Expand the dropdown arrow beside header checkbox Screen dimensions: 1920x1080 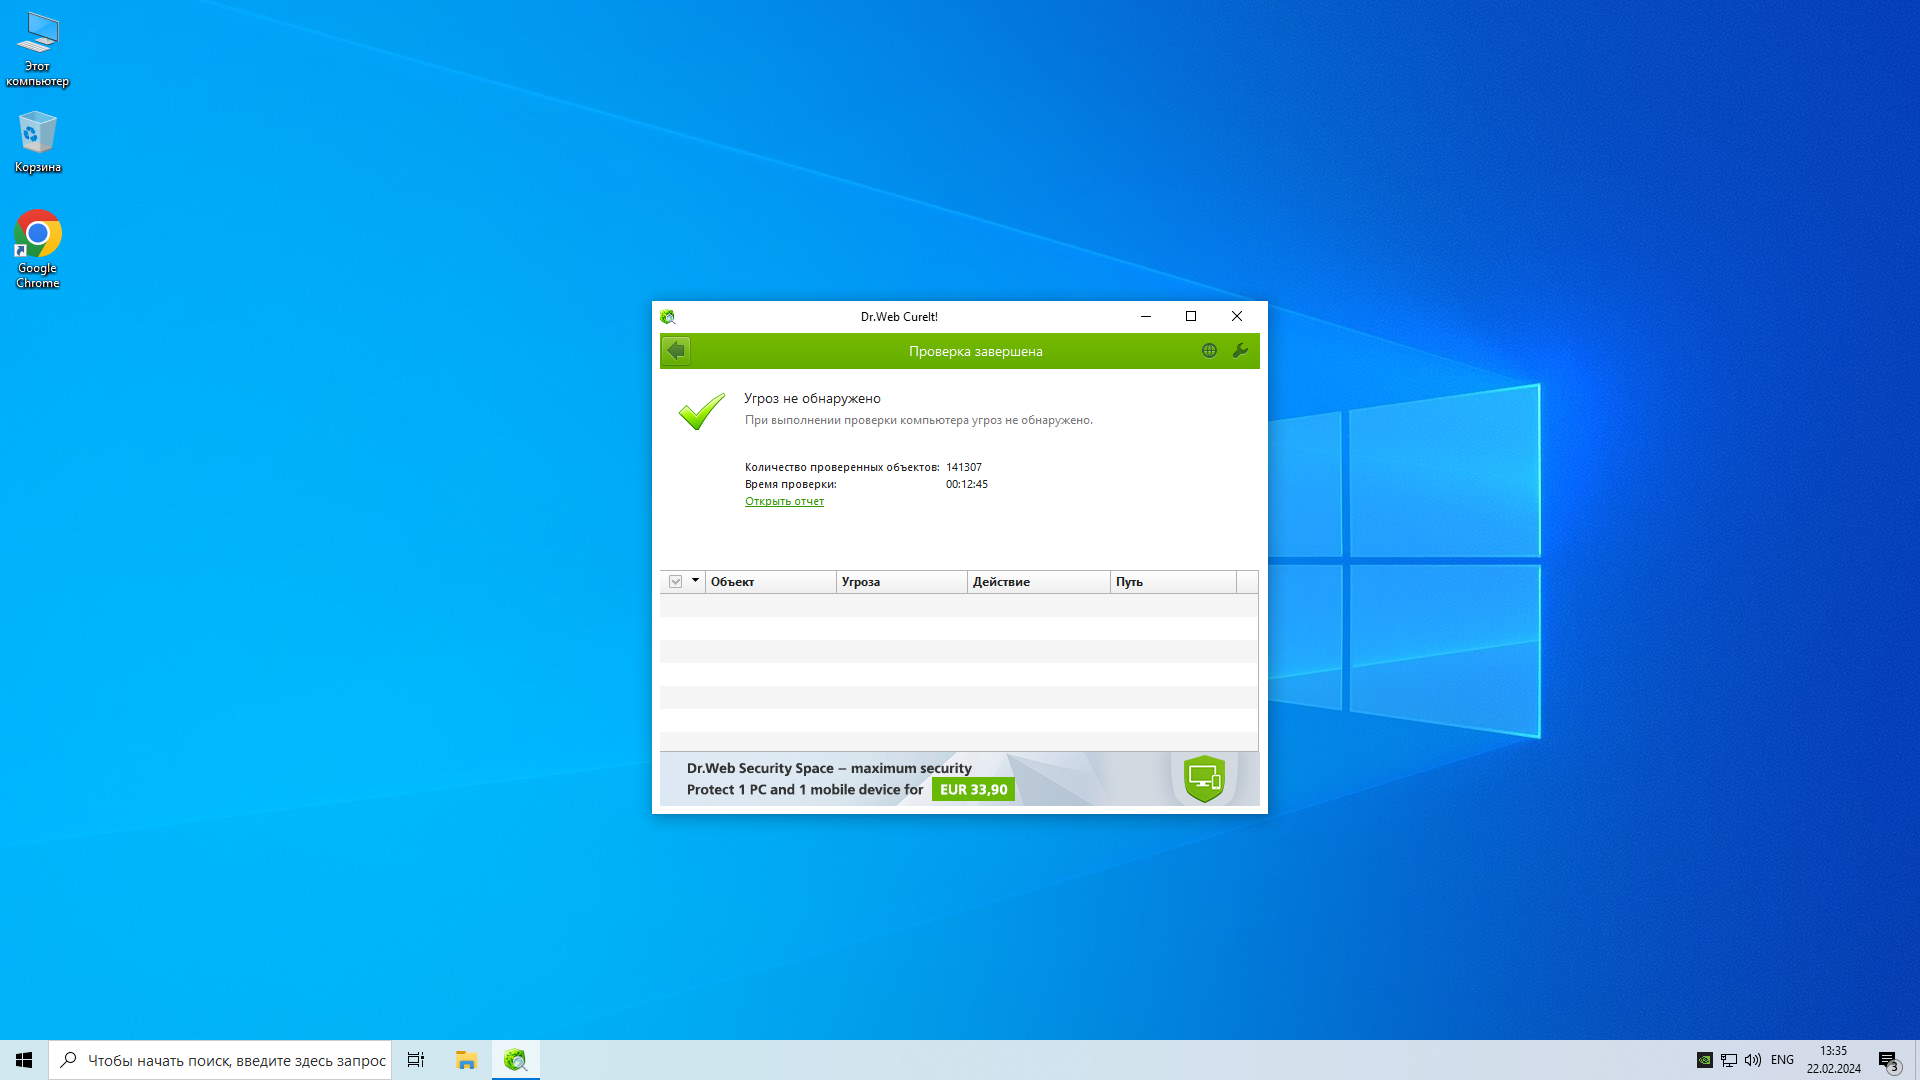tap(695, 581)
